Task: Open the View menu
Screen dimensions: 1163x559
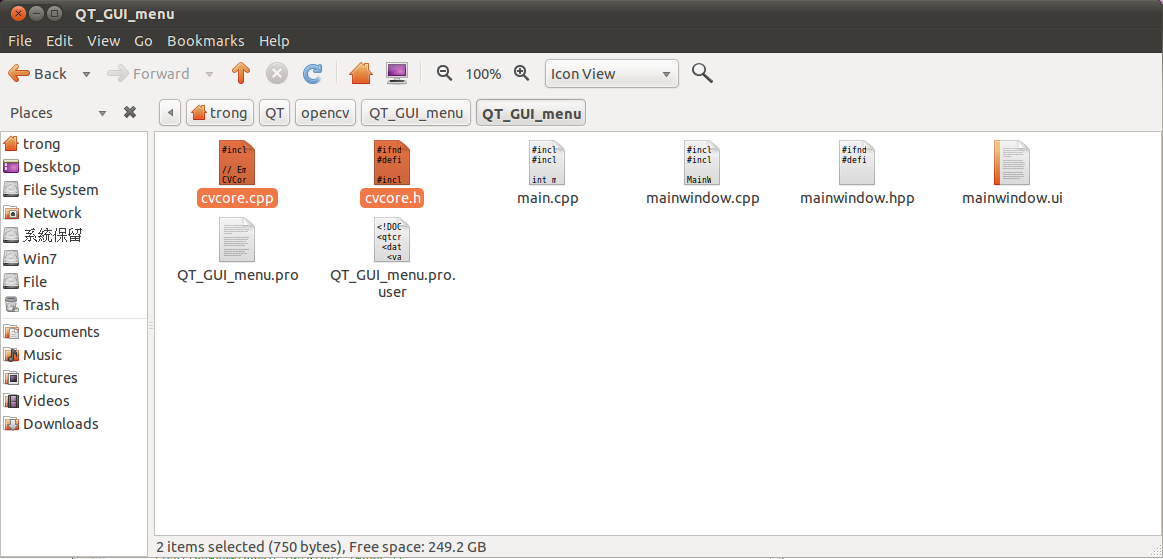Action: pos(103,41)
